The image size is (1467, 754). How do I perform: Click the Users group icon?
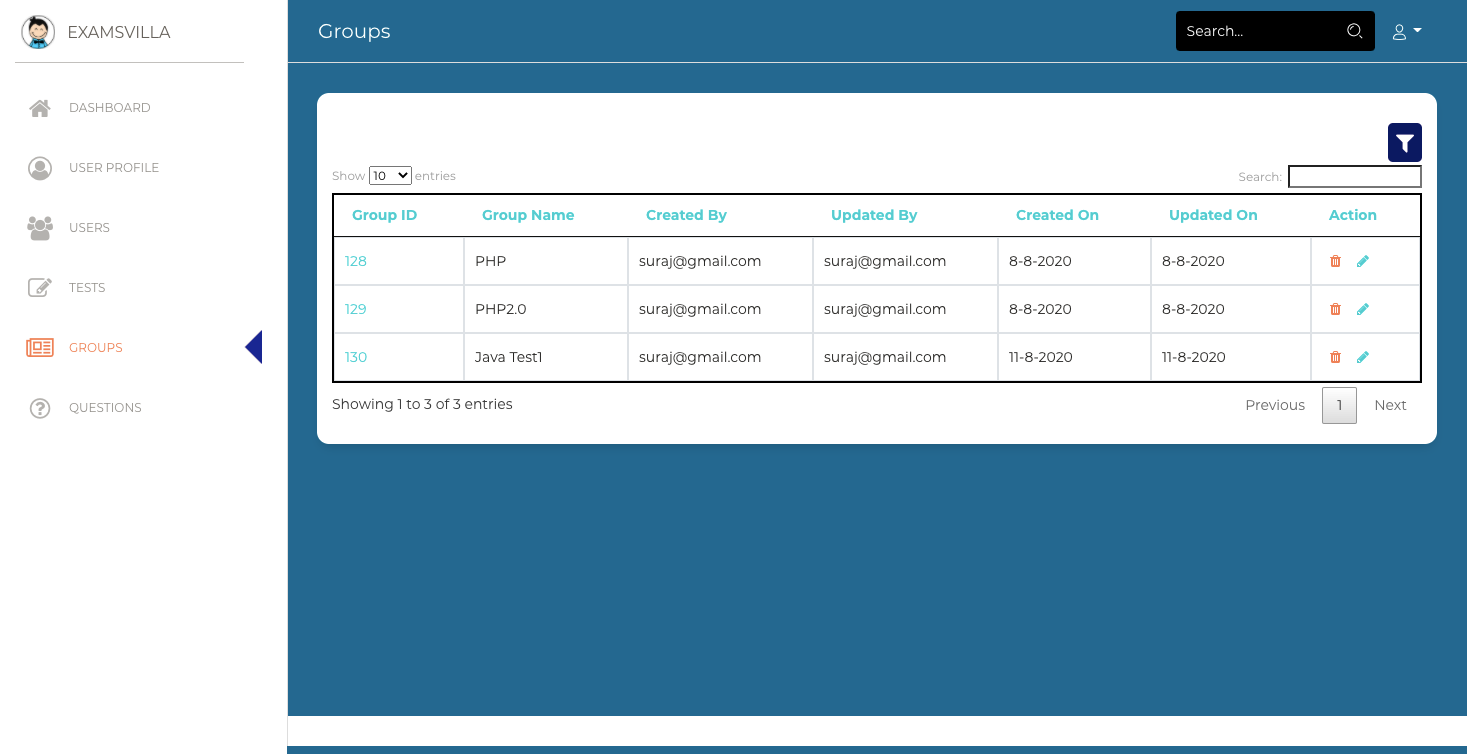point(40,228)
